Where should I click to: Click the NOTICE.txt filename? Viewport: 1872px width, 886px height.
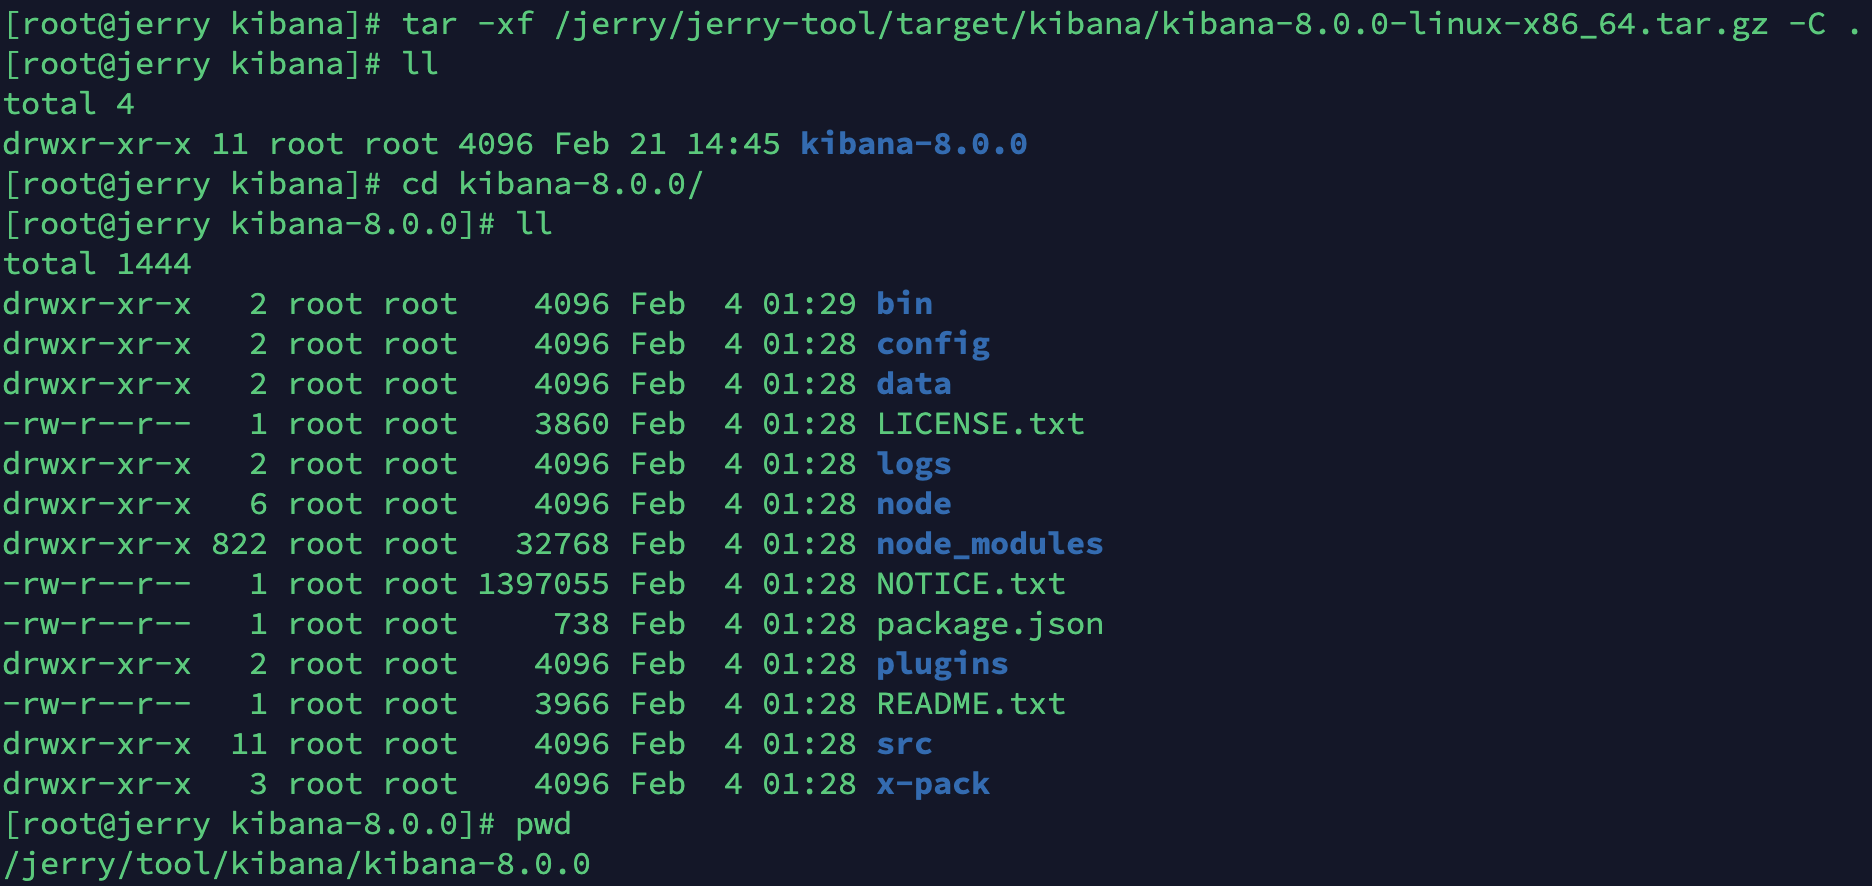[970, 584]
